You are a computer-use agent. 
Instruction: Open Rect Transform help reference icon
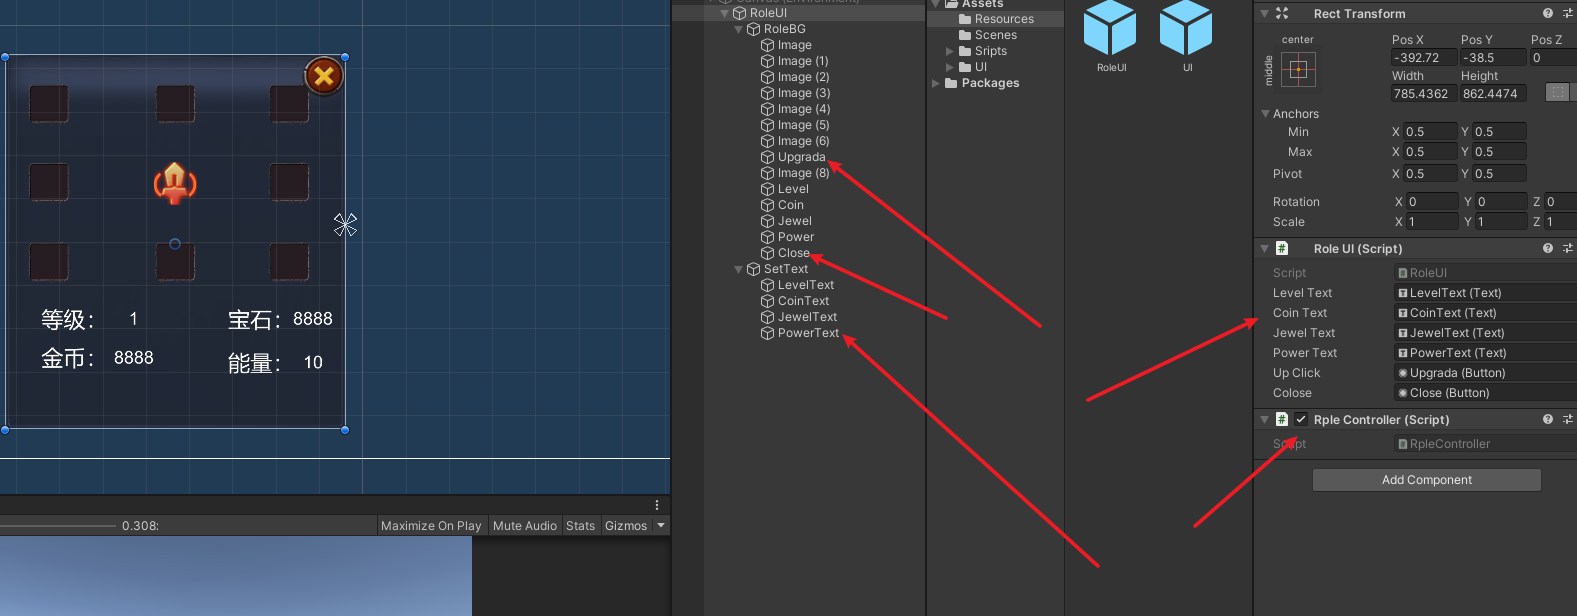coord(1548,13)
